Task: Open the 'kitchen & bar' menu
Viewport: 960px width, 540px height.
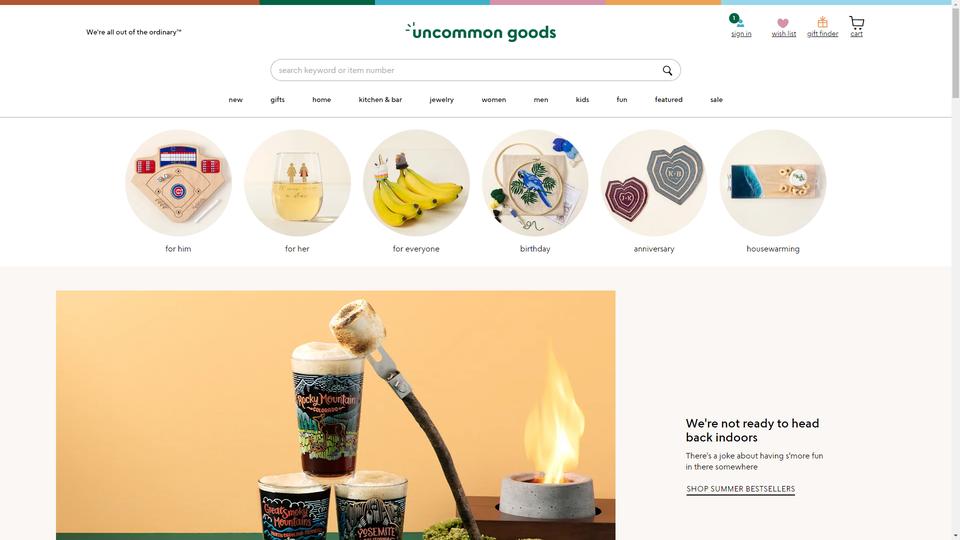Action: pos(380,99)
